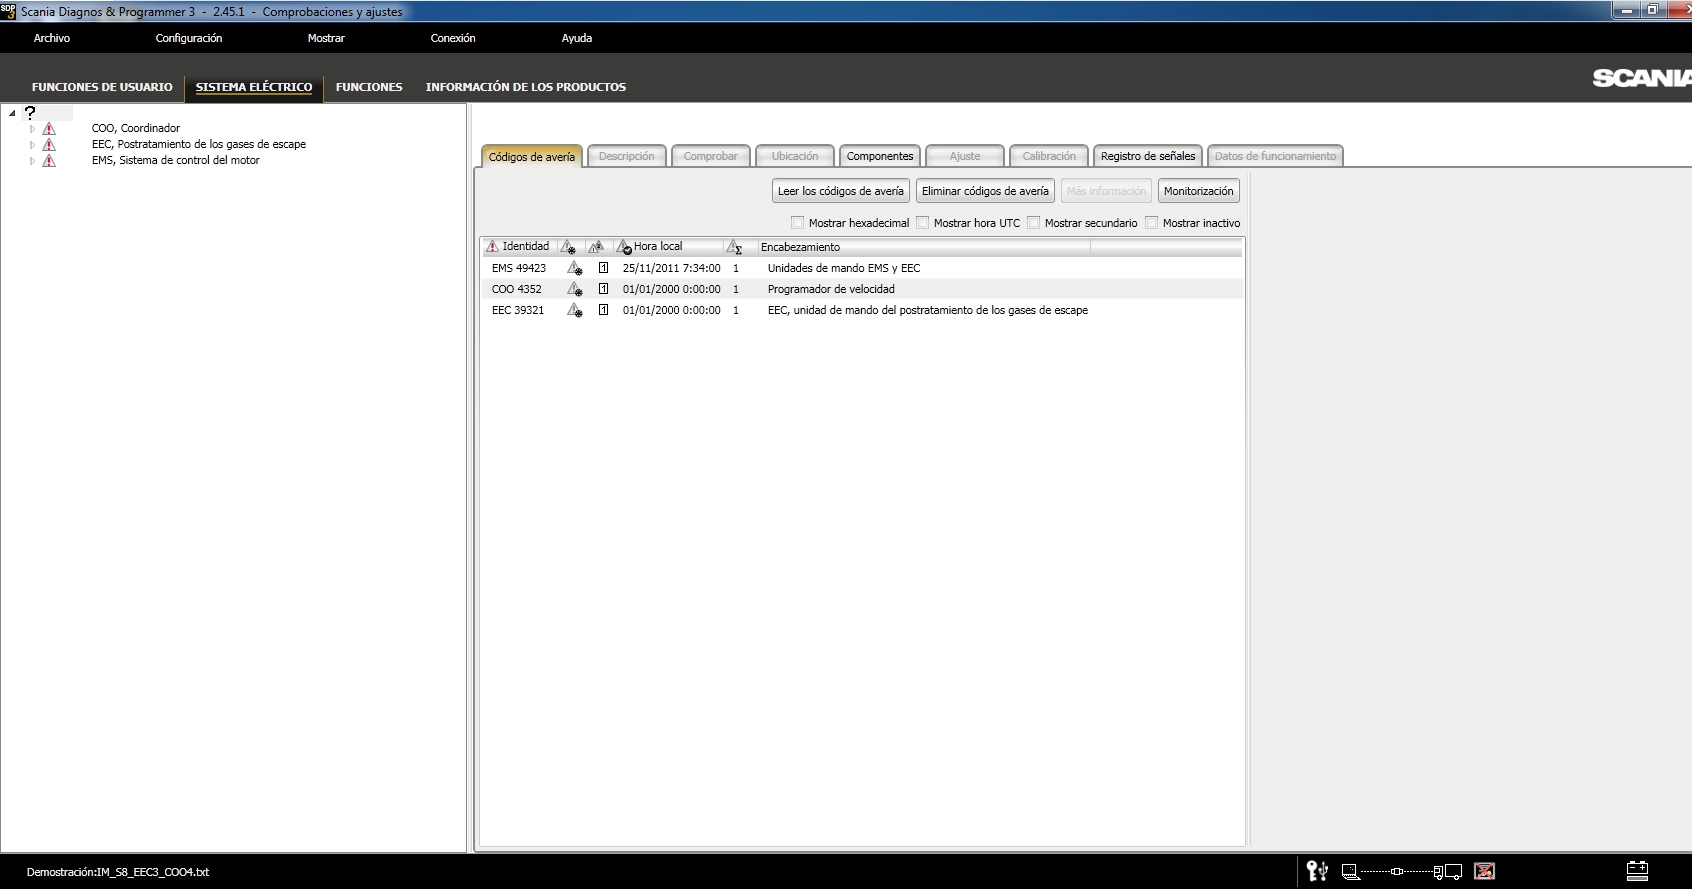
Task: Enable the Mostrar secundario checkbox
Action: click(x=1033, y=223)
